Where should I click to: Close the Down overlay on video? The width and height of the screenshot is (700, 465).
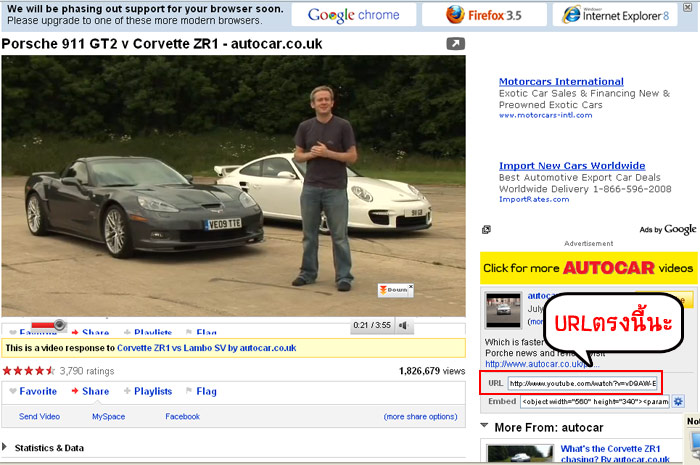coord(411,286)
